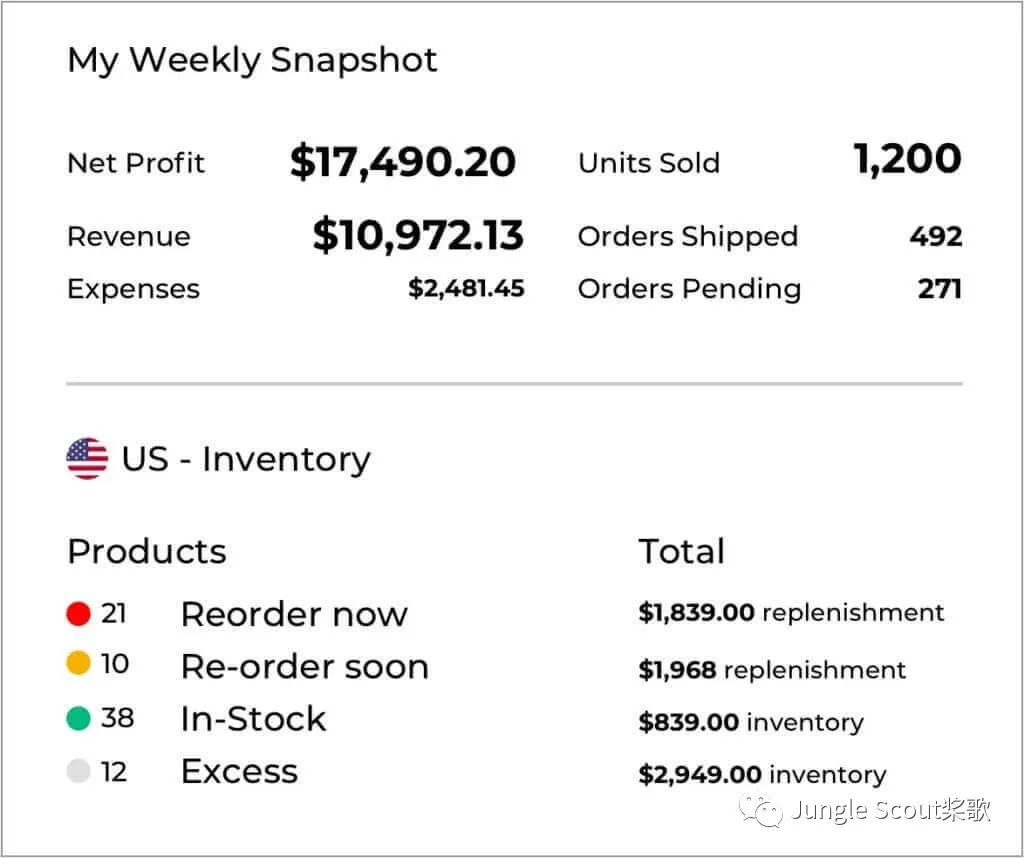Click the Revenue amount $10,972.13
Screen dimensions: 1024x858
point(418,235)
